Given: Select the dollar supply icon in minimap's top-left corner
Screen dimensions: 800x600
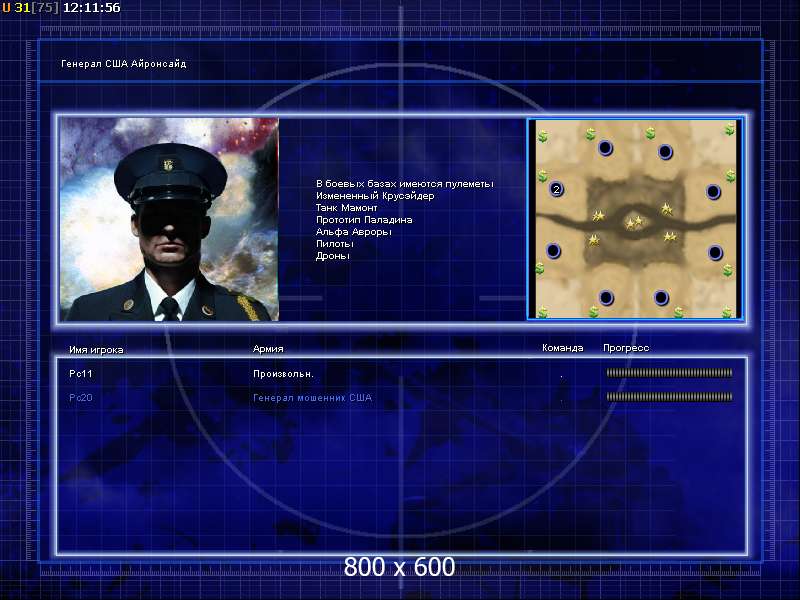Looking at the screenshot, I should pos(543,135).
